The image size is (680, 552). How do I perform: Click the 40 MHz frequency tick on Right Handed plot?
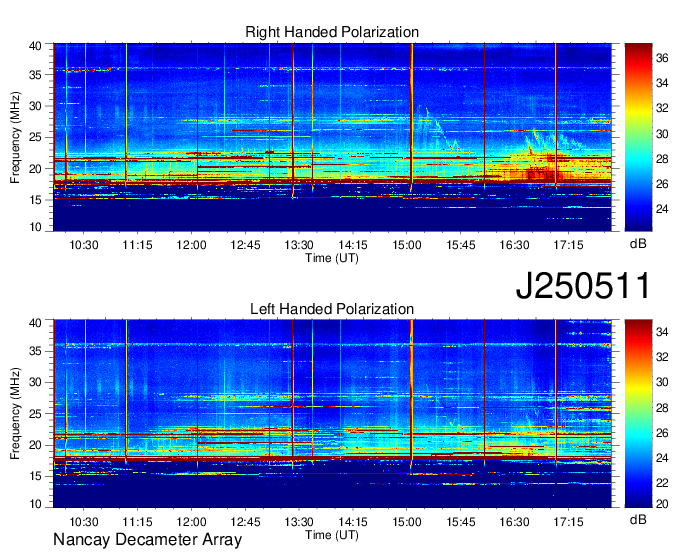pos(36,46)
